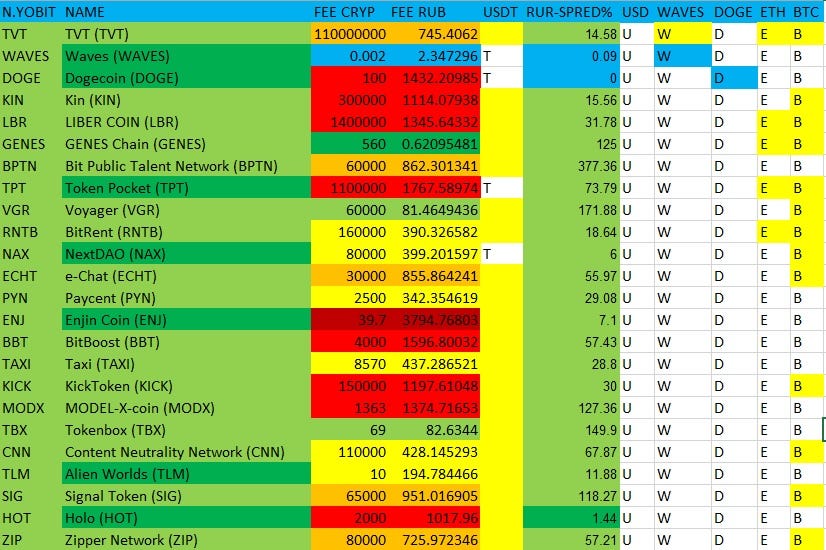Click the 'Zipper Network (ZIP)' cell
This screenshot has width=826, height=550.
click(x=186, y=539)
